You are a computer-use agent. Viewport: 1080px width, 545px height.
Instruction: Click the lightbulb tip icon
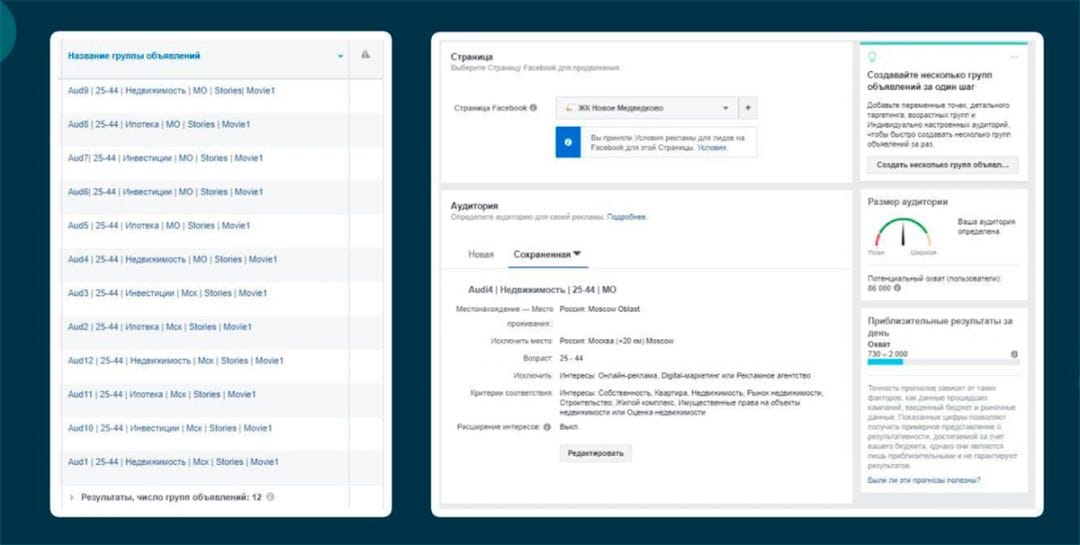pos(871,57)
